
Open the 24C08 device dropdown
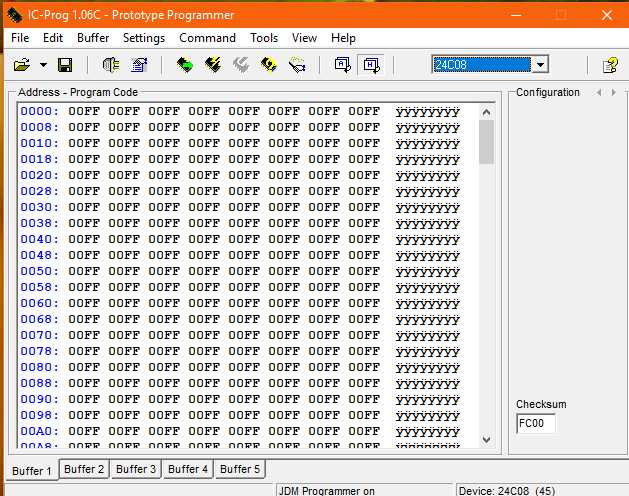[540, 65]
